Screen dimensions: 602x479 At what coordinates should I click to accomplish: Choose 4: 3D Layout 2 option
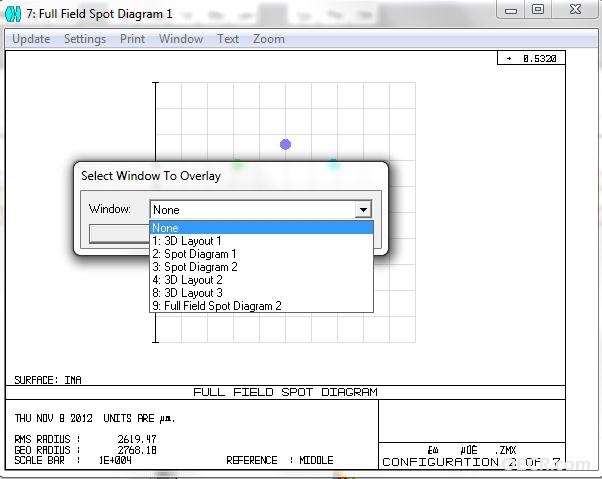tap(261, 280)
